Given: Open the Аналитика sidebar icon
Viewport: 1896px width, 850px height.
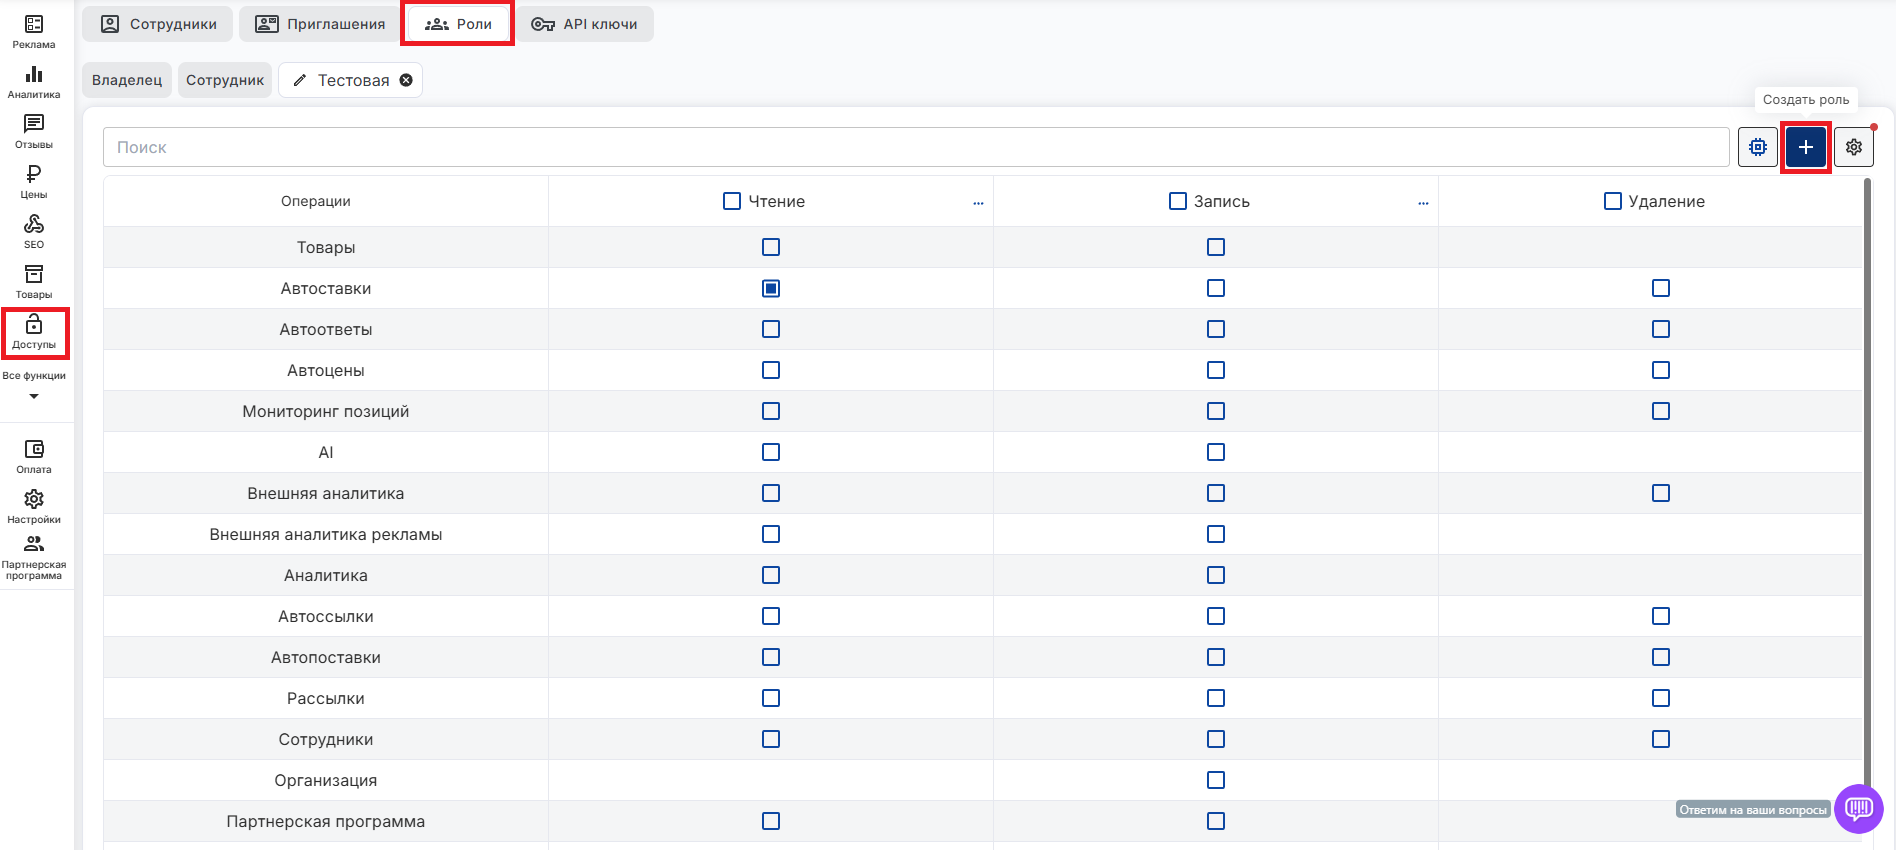Looking at the screenshot, I should click(34, 81).
